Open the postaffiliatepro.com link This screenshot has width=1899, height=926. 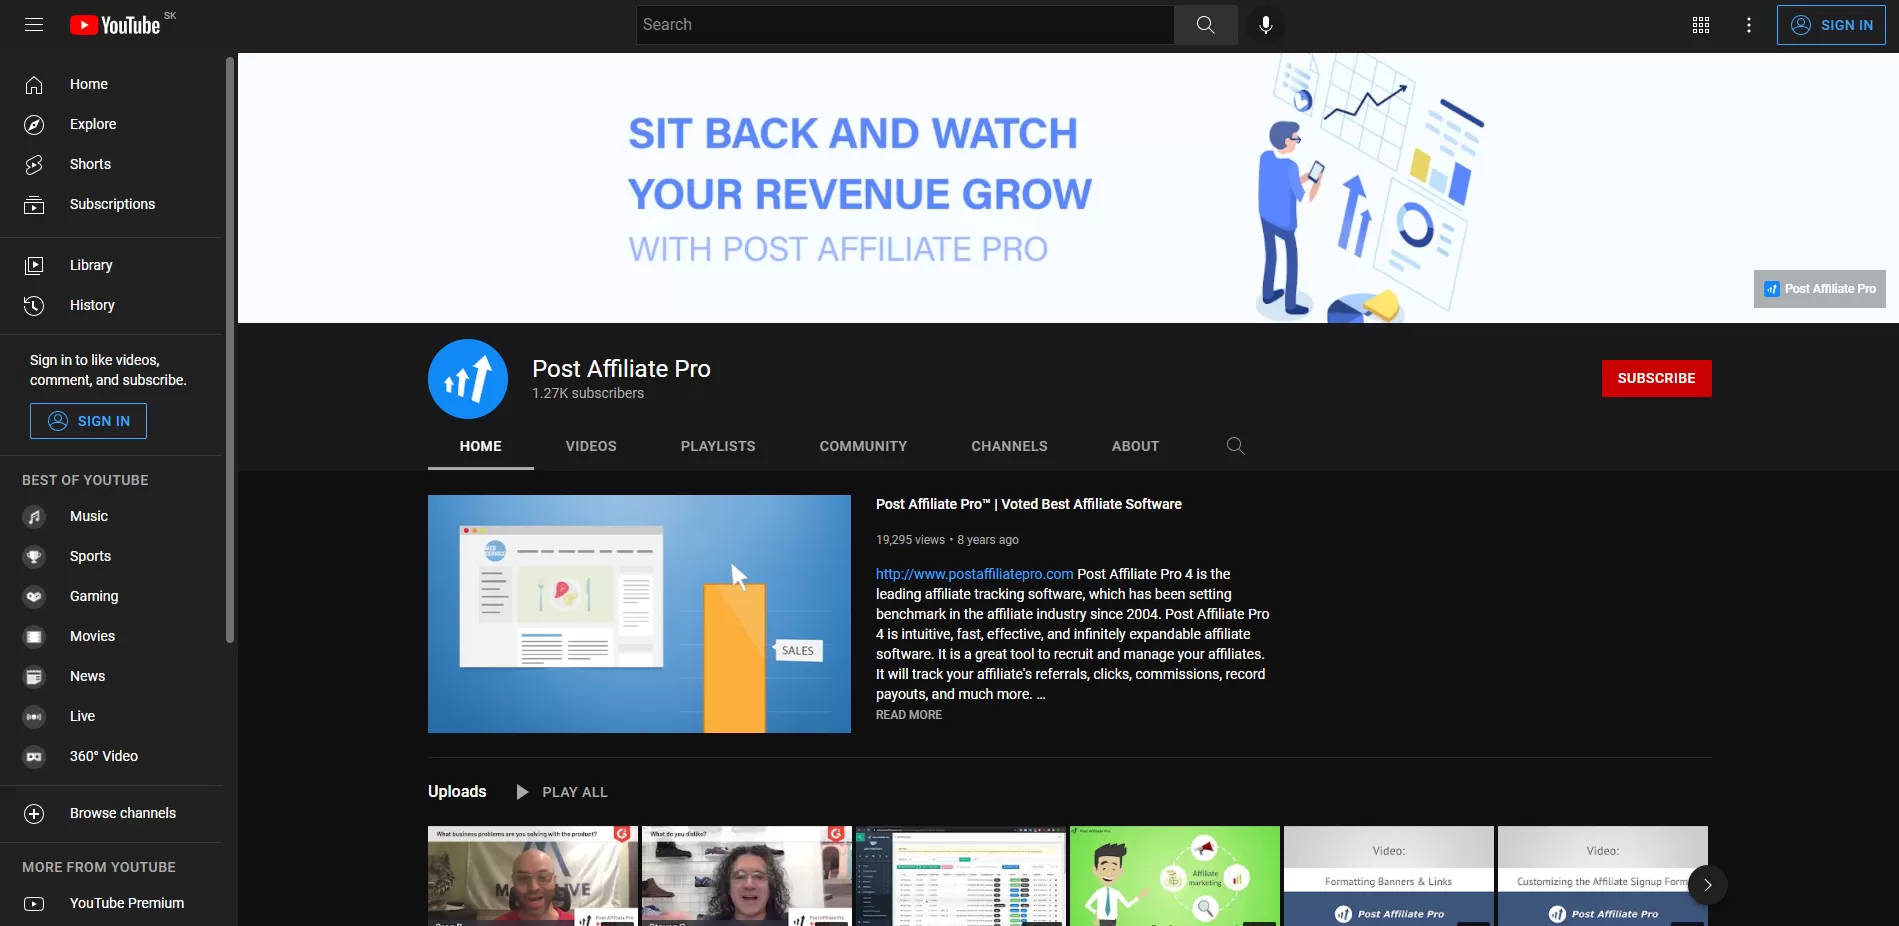(x=972, y=574)
